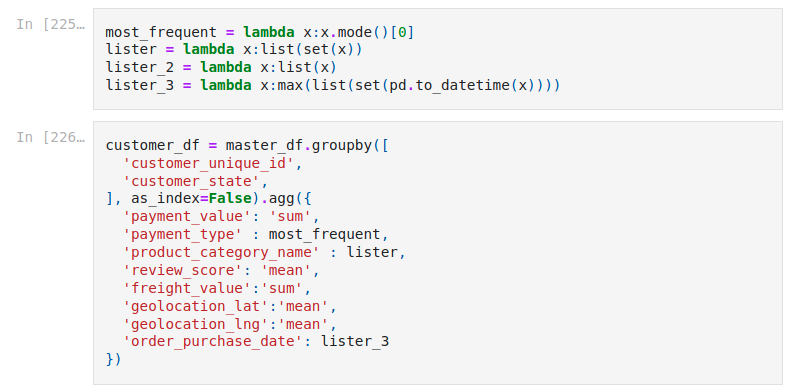Place cursor on most_frequent lambda definition line
Viewport: 794px width, 391px height.
point(260,32)
